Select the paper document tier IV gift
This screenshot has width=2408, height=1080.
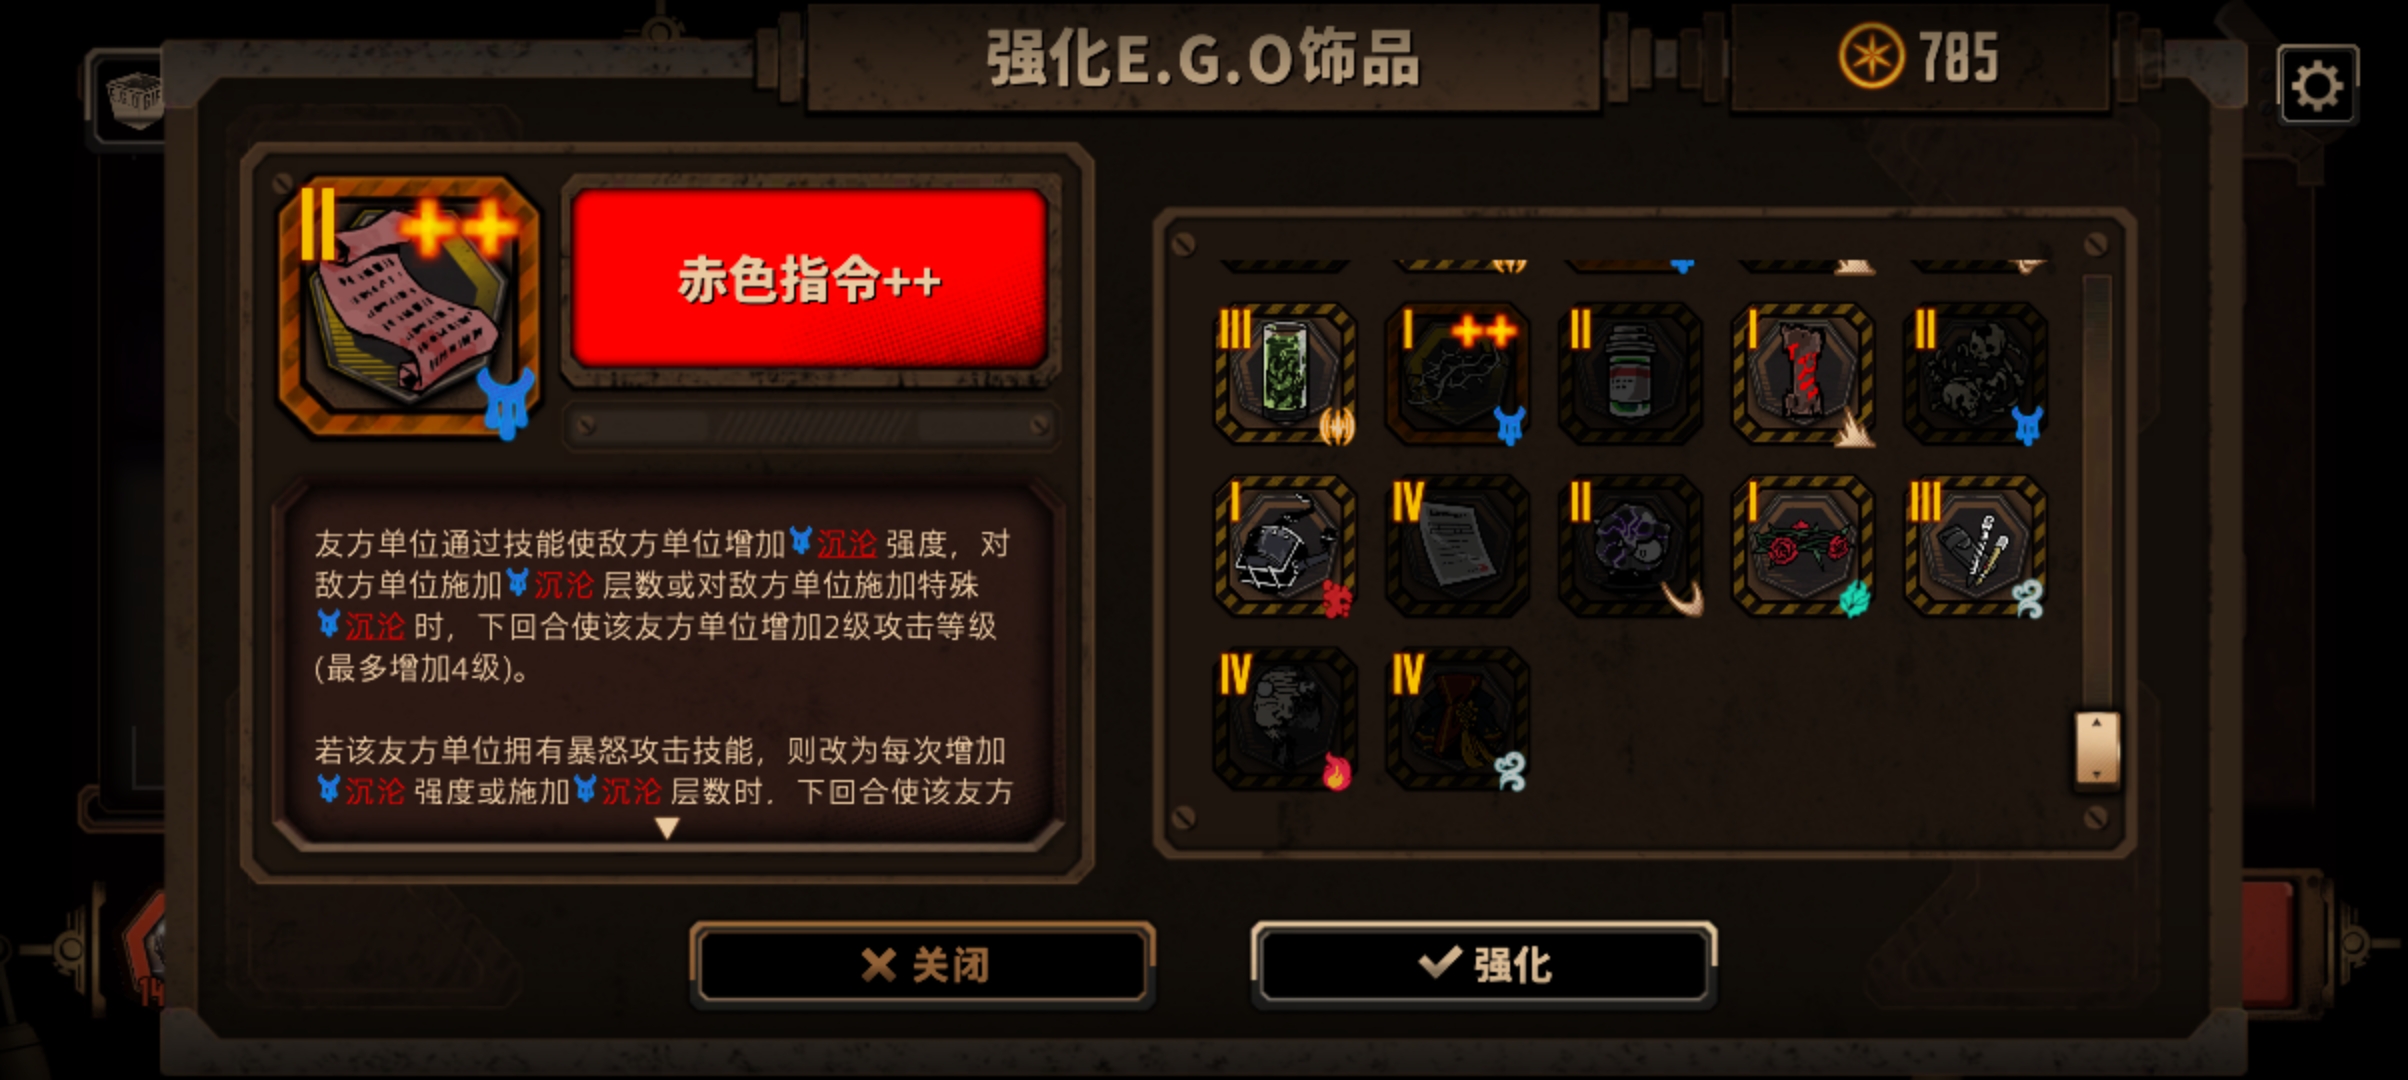pyautogui.click(x=1457, y=546)
